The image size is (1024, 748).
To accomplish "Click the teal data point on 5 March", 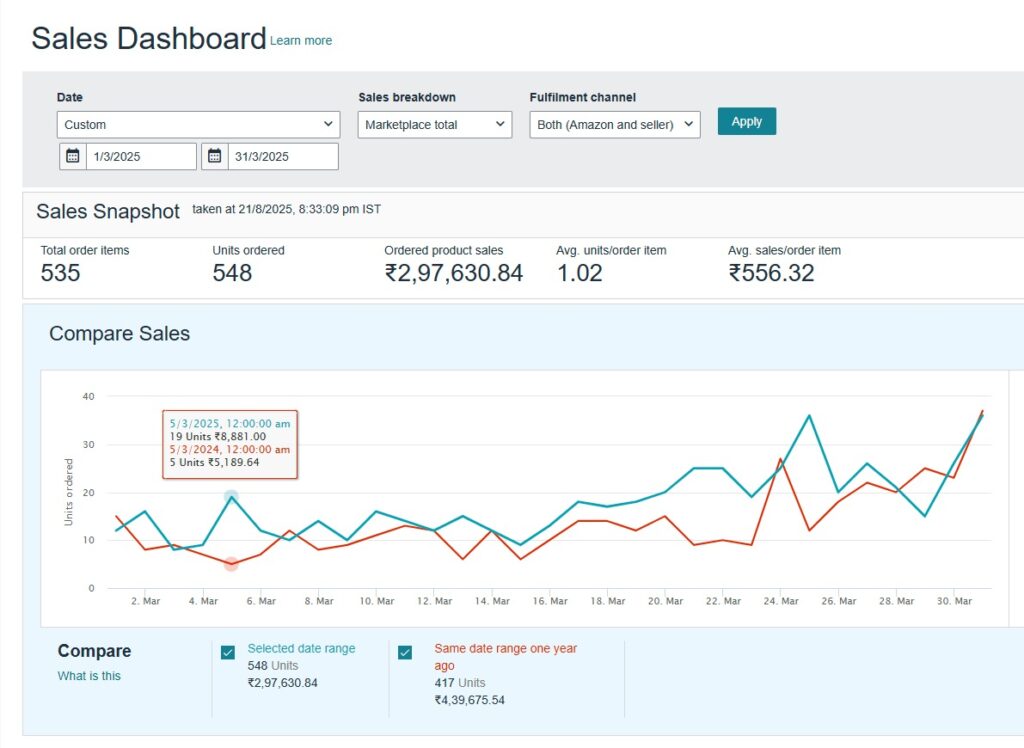I will 231,497.
